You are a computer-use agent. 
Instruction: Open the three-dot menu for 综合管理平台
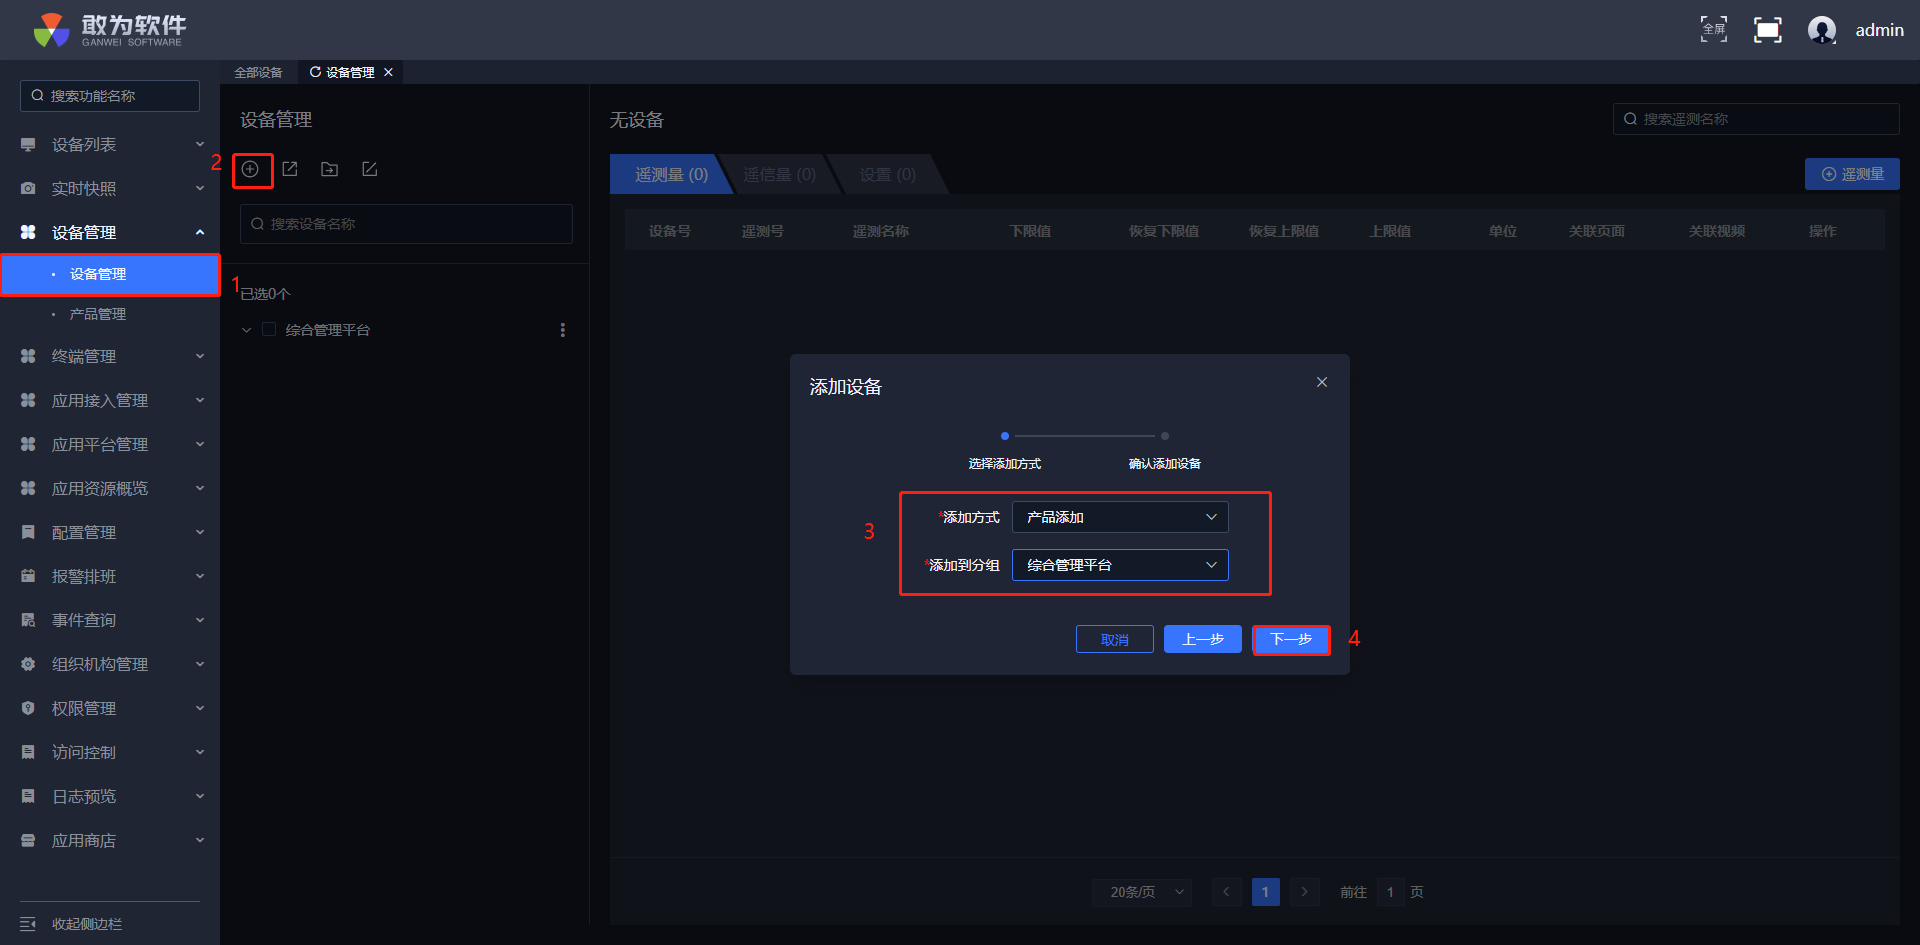tap(563, 330)
